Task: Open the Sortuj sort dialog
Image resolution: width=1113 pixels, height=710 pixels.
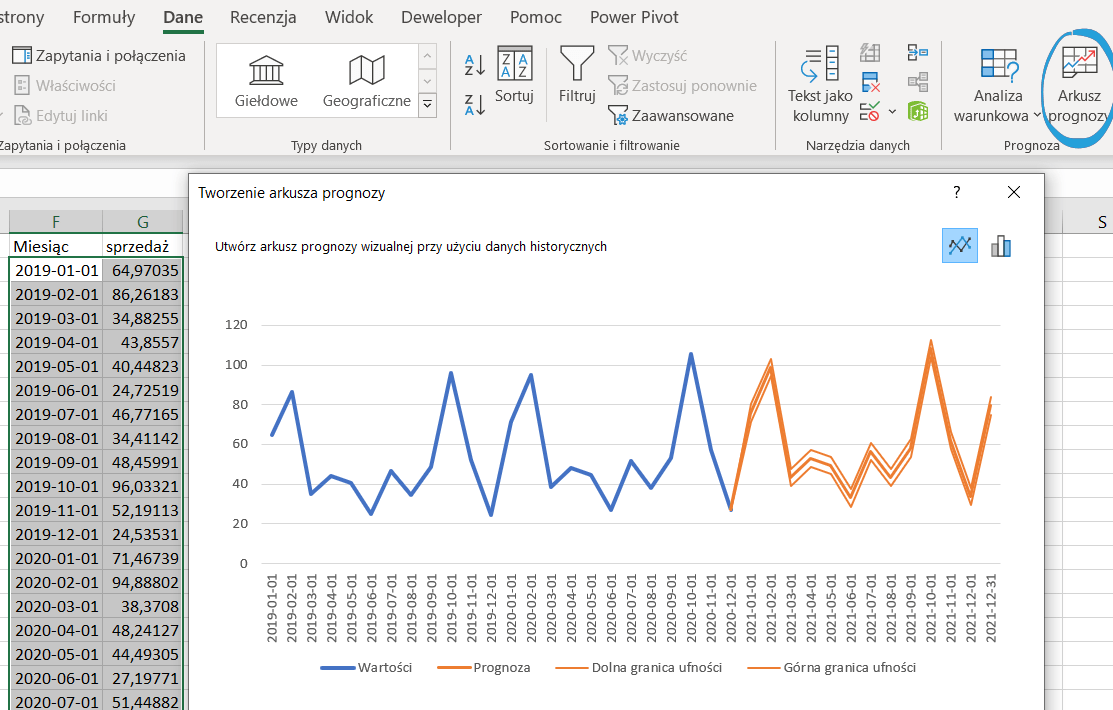Action: tap(514, 76)
